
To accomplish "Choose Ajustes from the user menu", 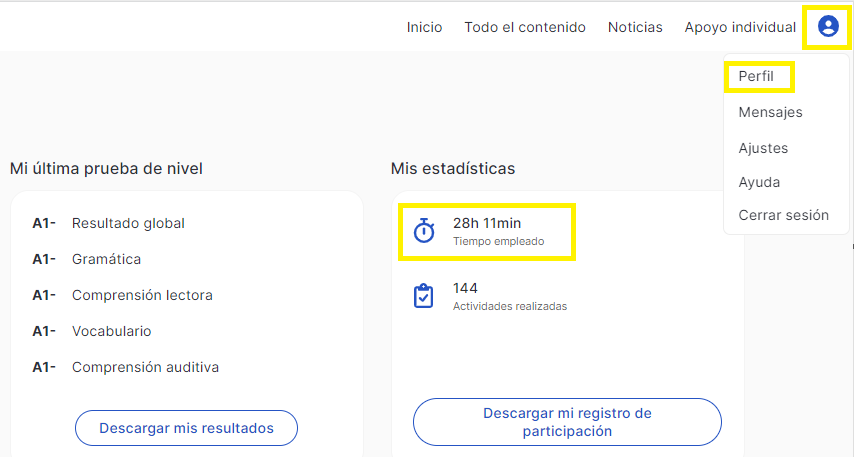I will point(763,148).
